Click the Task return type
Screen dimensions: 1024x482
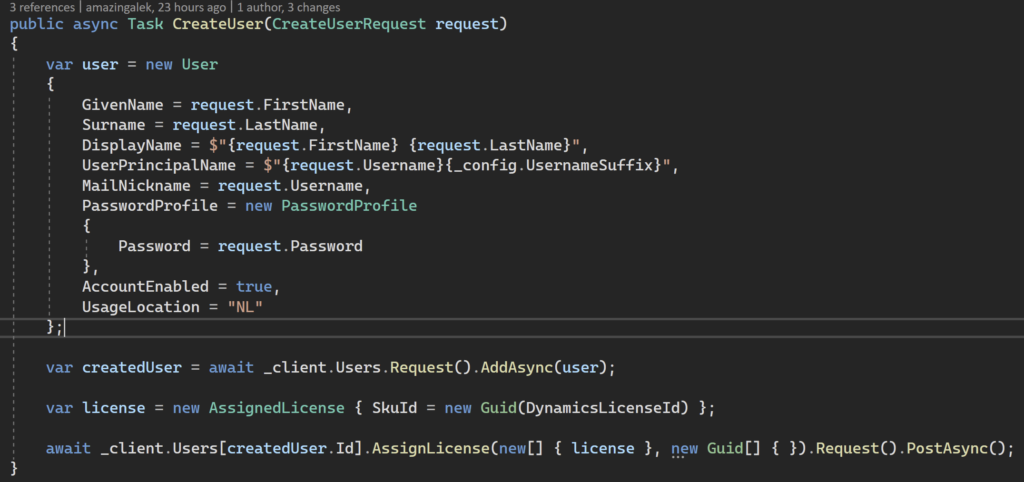click(145, 25)
